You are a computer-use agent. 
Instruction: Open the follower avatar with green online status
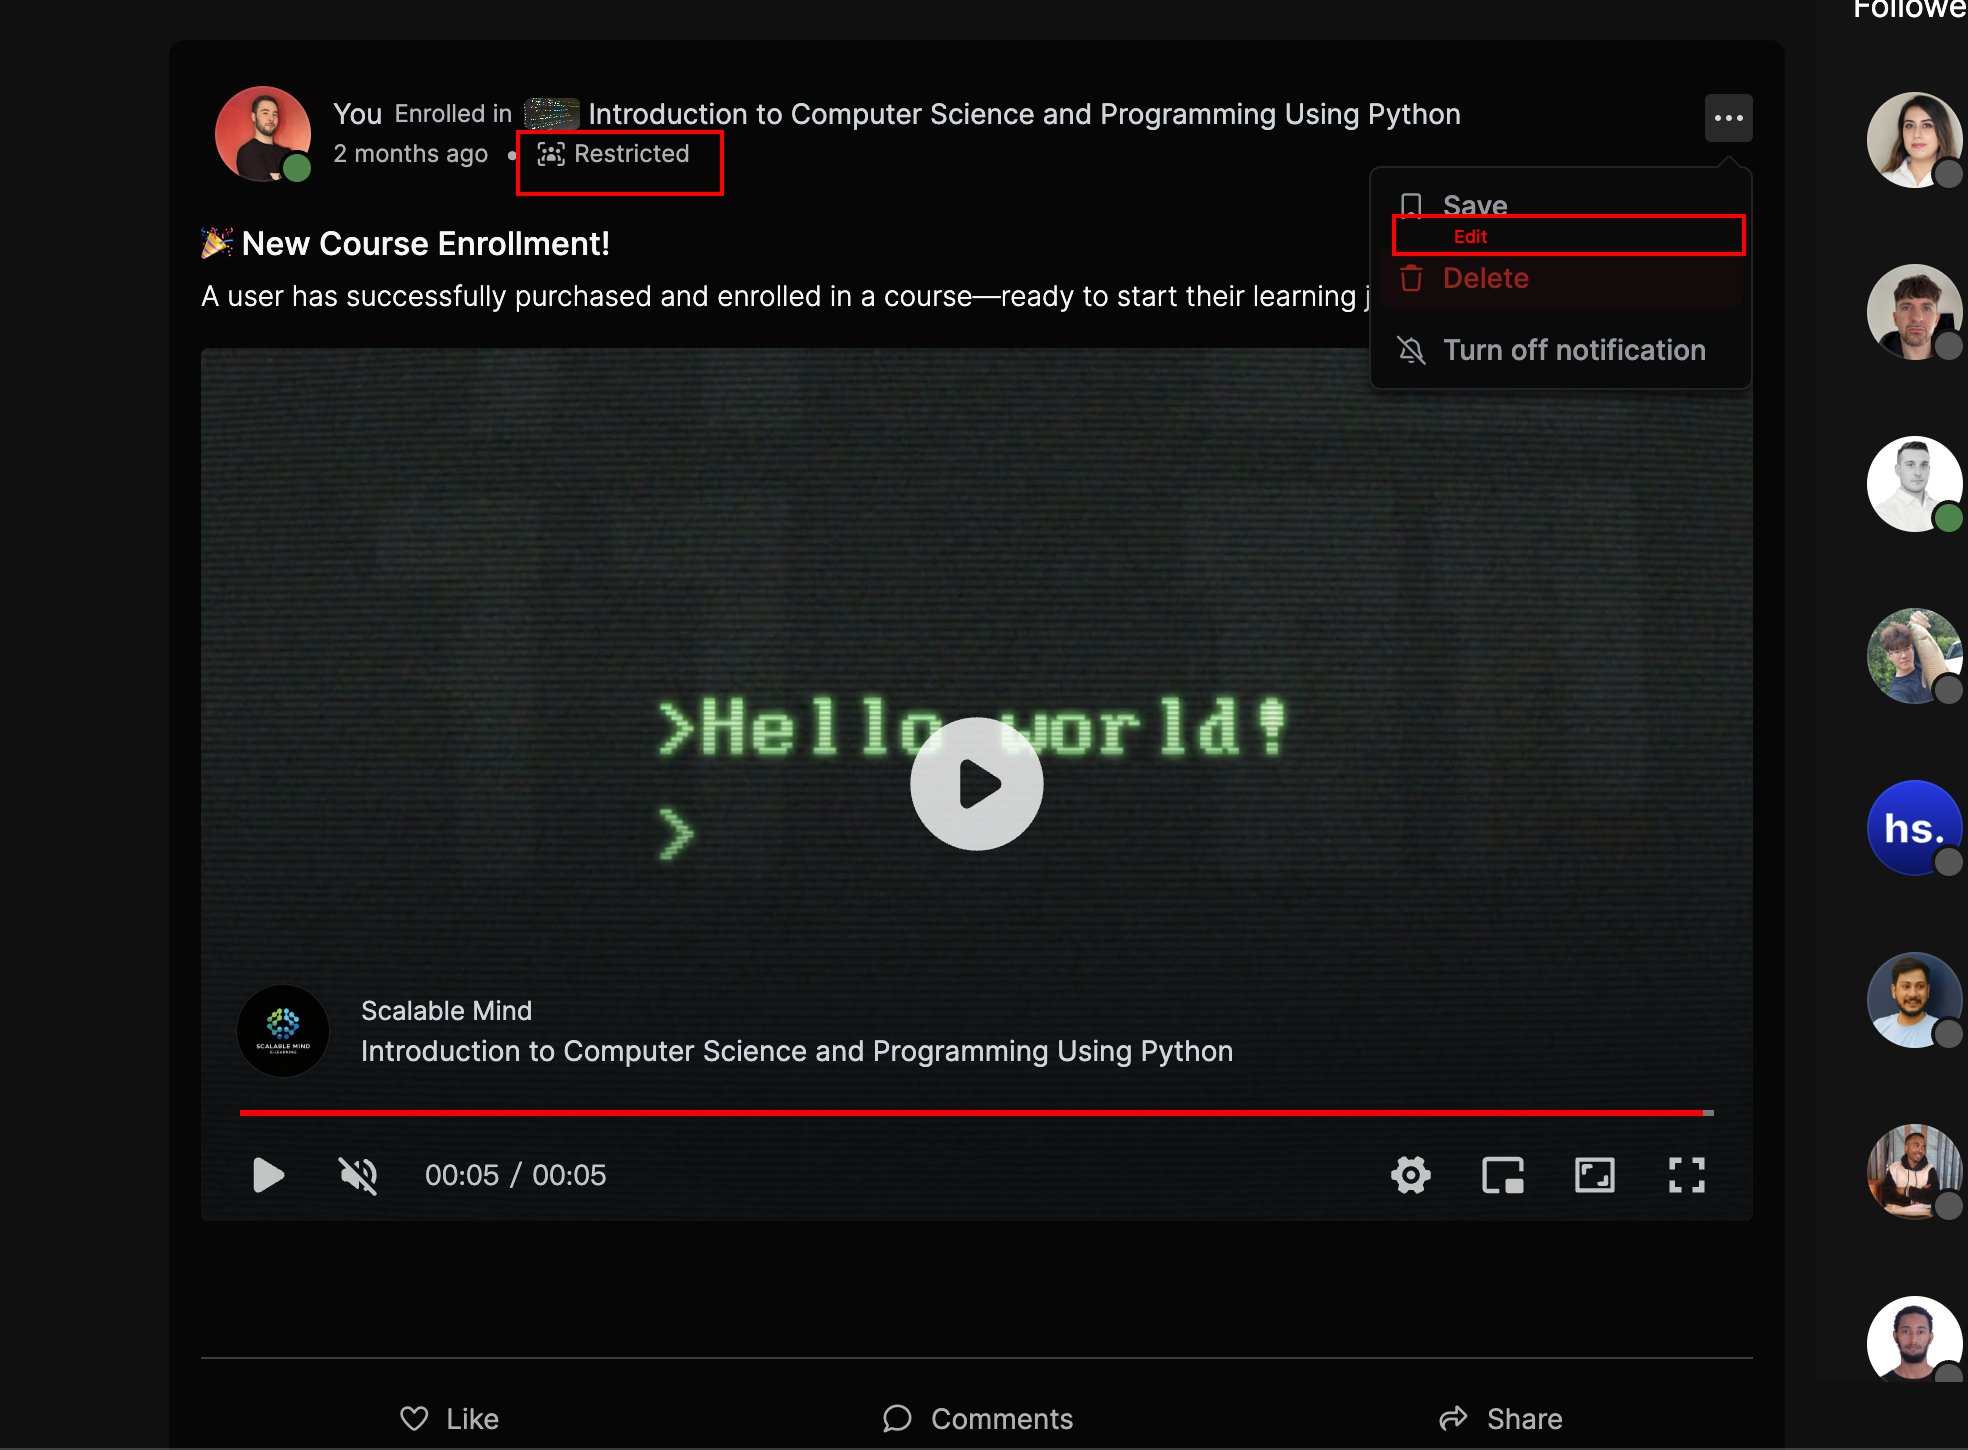[1914, 484]
